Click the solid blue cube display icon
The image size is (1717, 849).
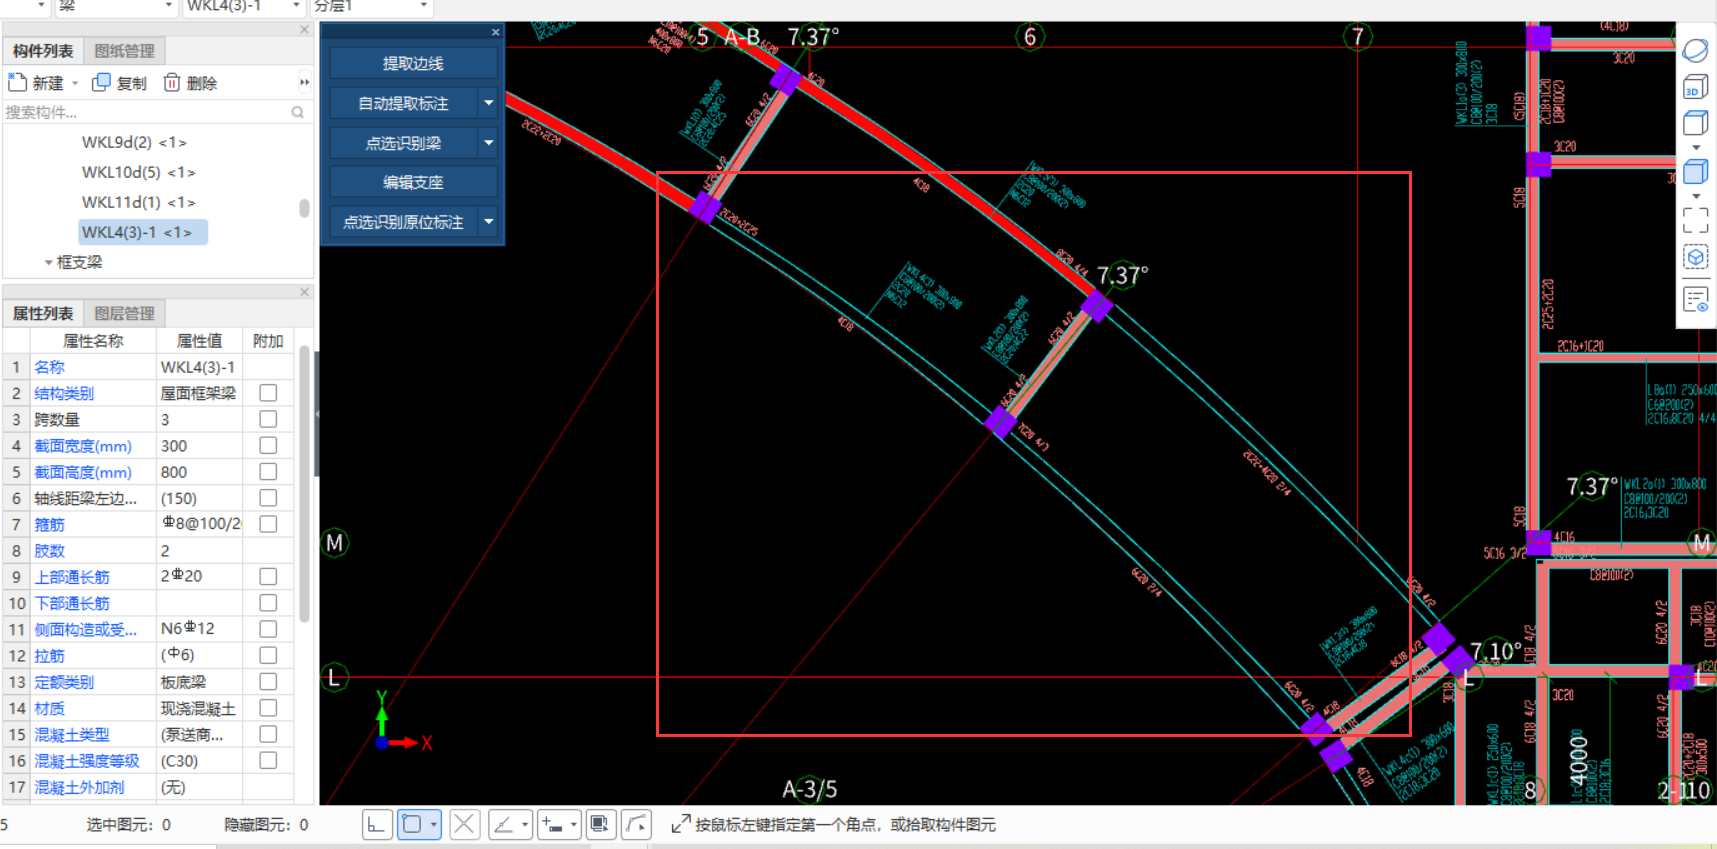coord(1695,172)
